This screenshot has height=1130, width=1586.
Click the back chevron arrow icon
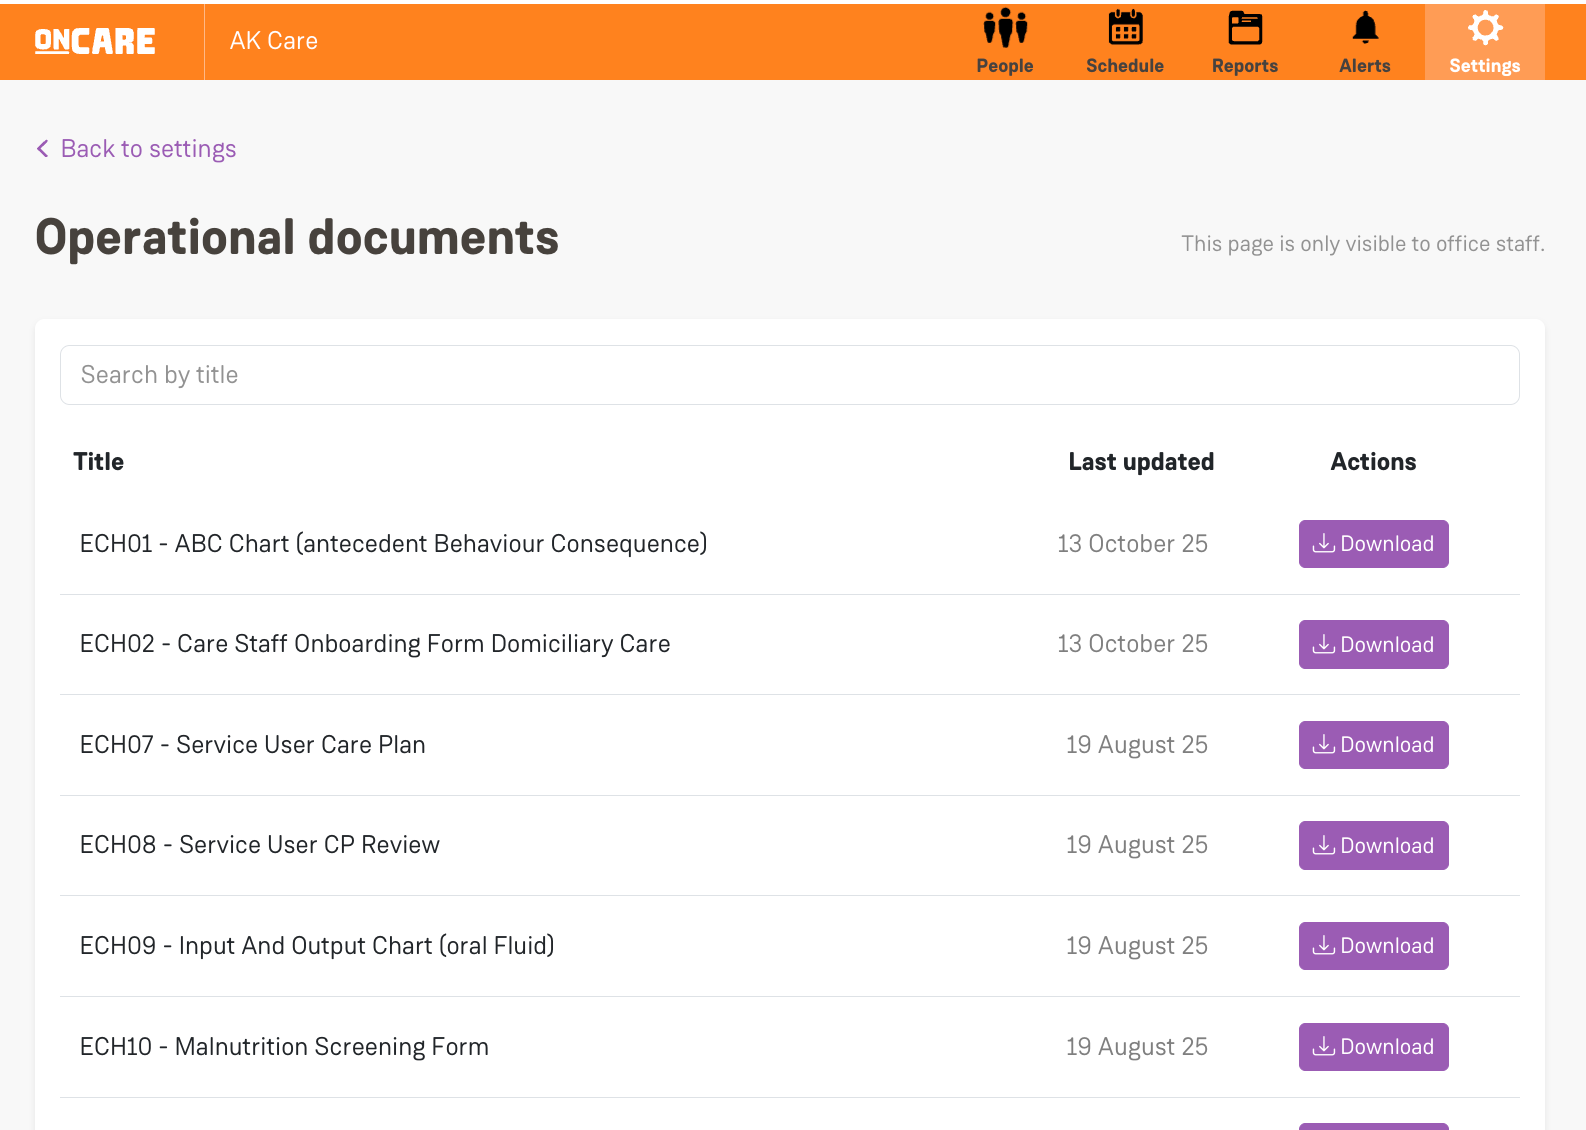click(43, 149)
